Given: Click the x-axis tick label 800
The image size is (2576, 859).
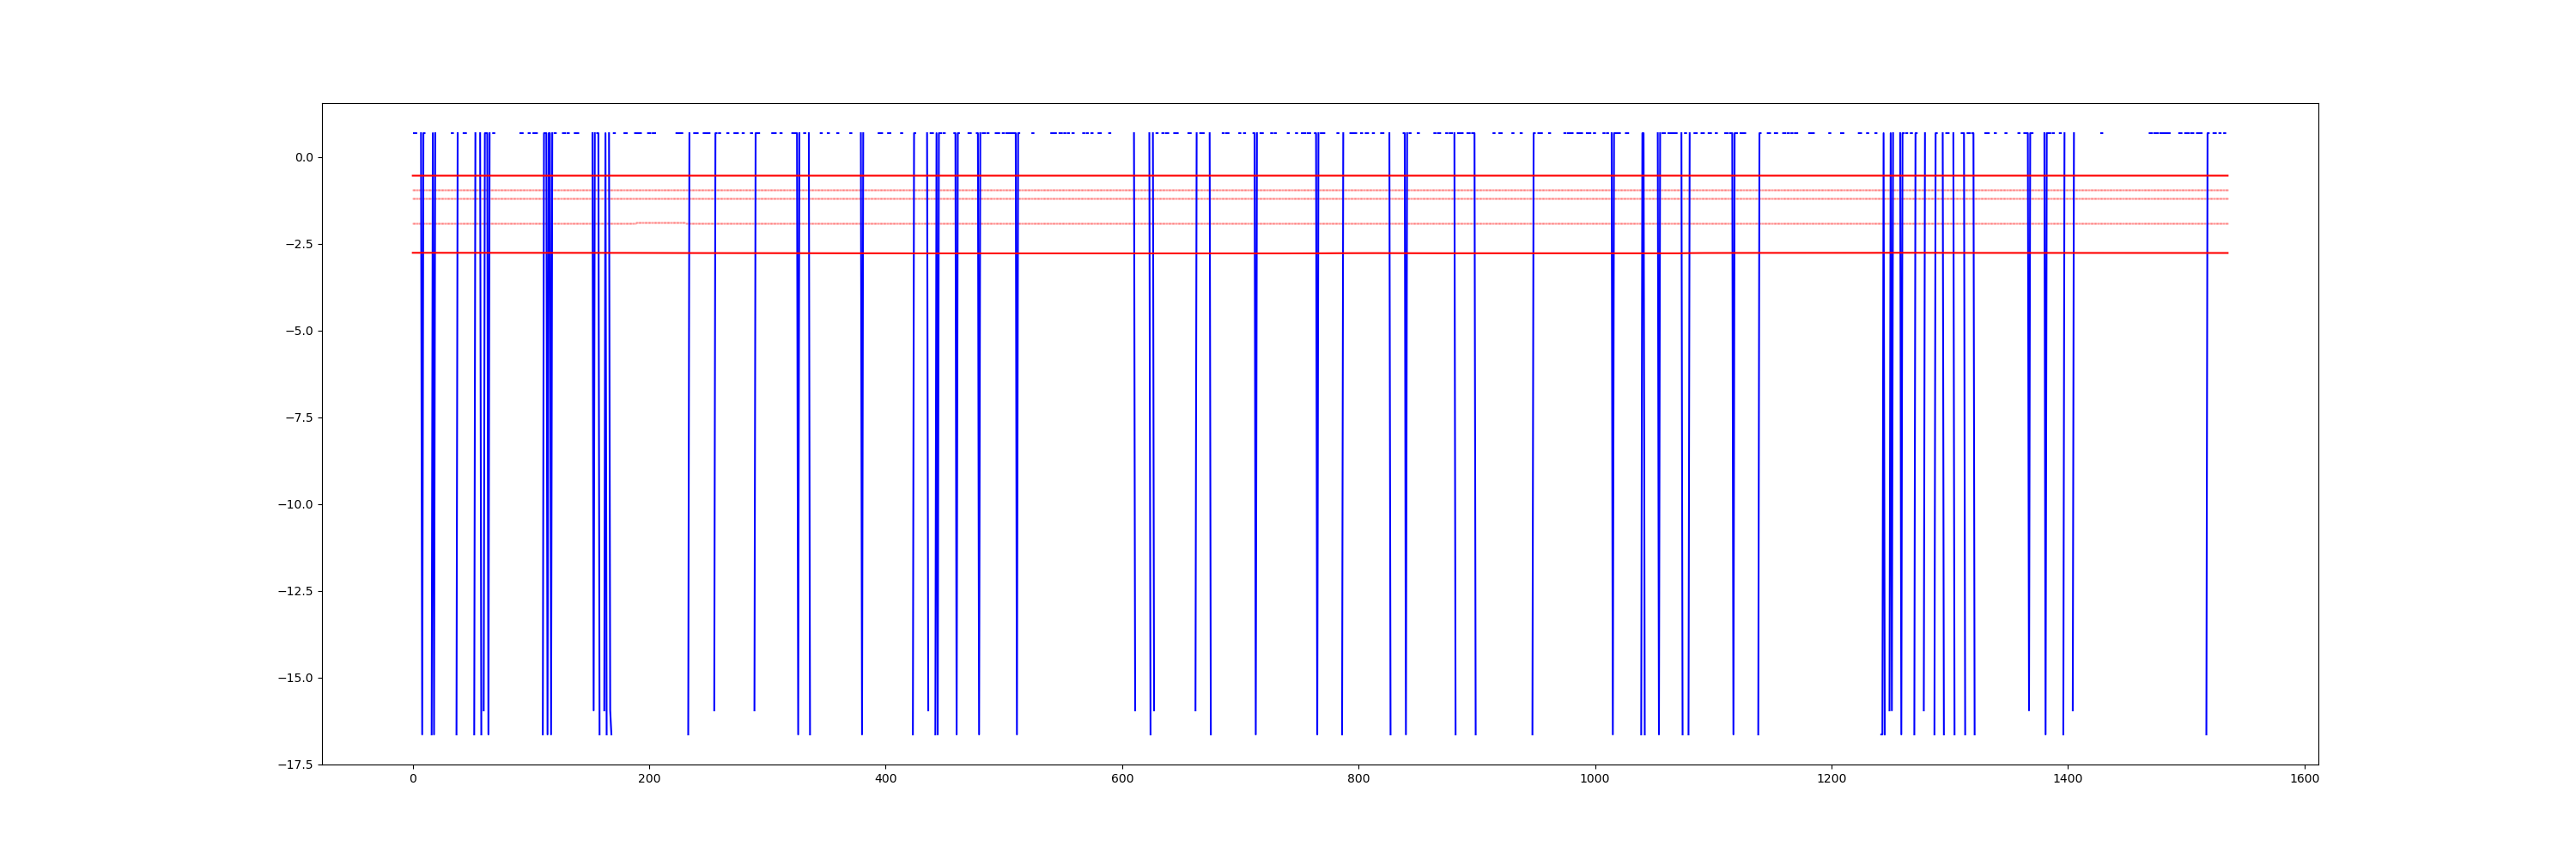Looking at the screenshot, I should [x=1359, y=779].
